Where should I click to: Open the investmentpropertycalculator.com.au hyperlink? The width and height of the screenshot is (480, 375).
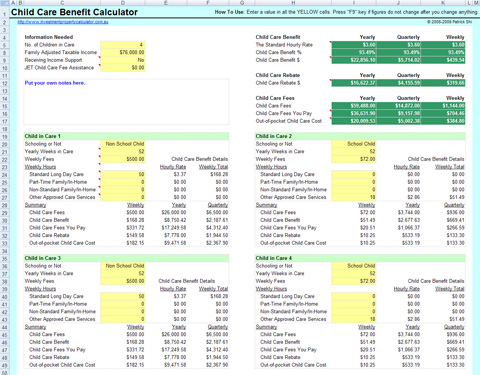tap(63, 22)
